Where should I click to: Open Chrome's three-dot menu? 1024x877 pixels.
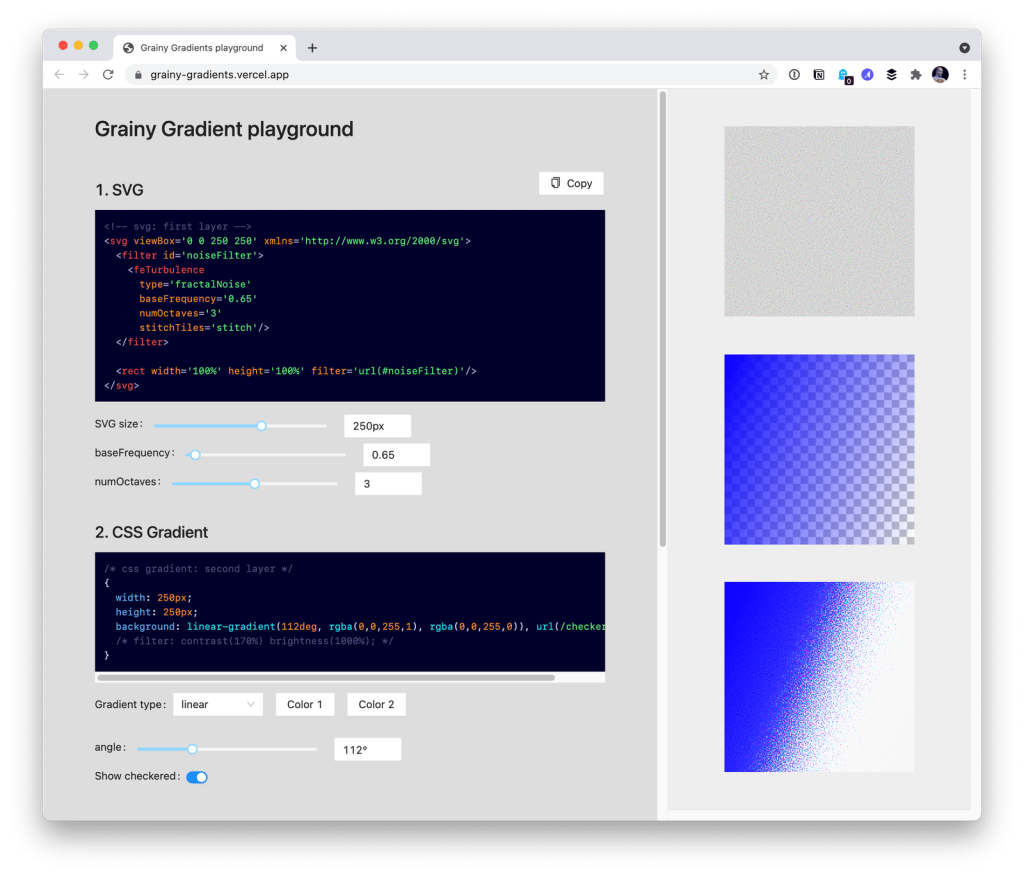pos(964,75)
